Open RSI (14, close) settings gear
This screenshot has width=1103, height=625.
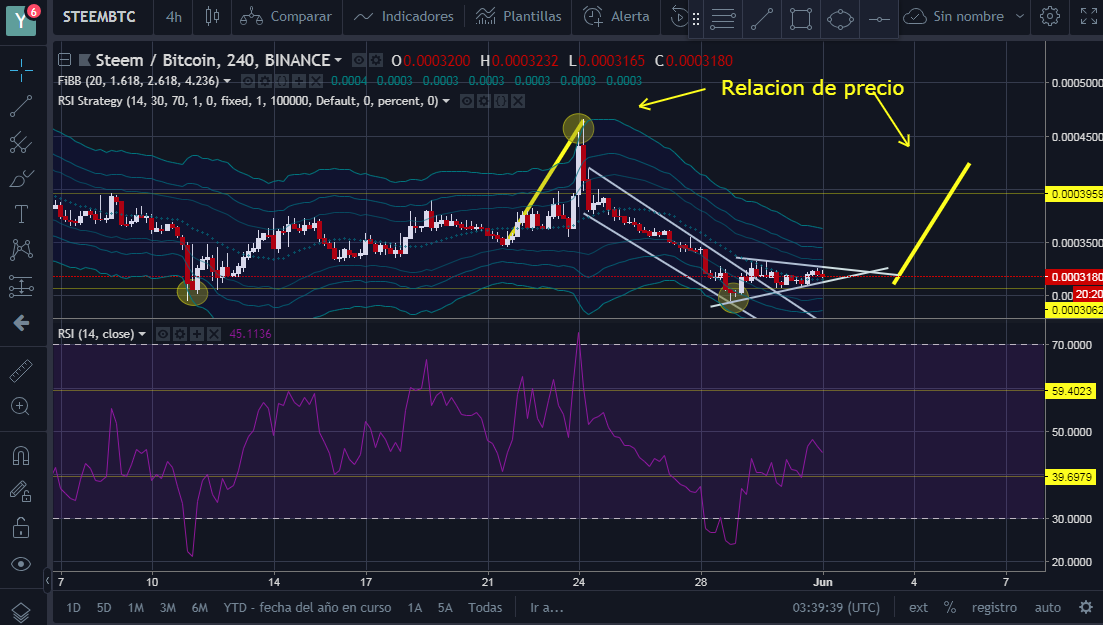(180, 334)
